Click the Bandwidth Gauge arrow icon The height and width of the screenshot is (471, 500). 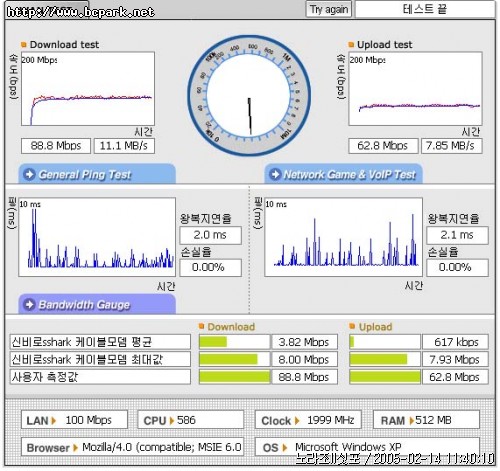point(30,304)
